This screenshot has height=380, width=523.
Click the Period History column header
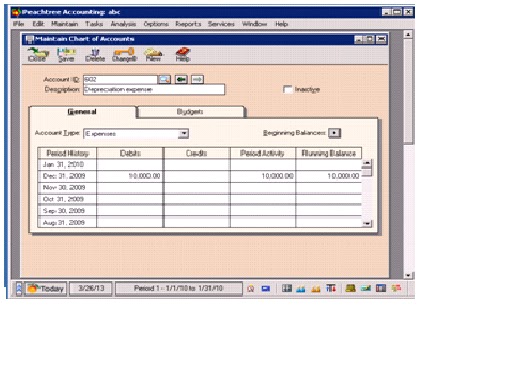pos(67,153)
